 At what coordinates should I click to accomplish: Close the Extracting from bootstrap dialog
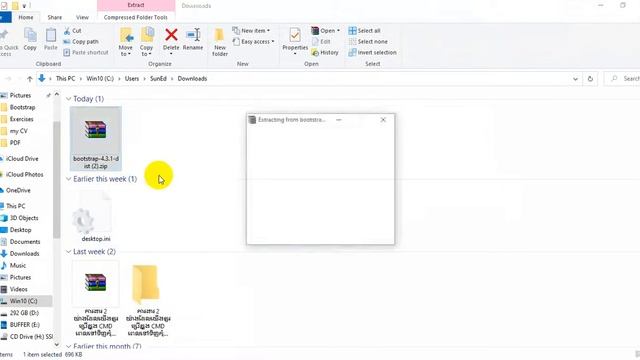pyautogui.click(x=383, y=120)
